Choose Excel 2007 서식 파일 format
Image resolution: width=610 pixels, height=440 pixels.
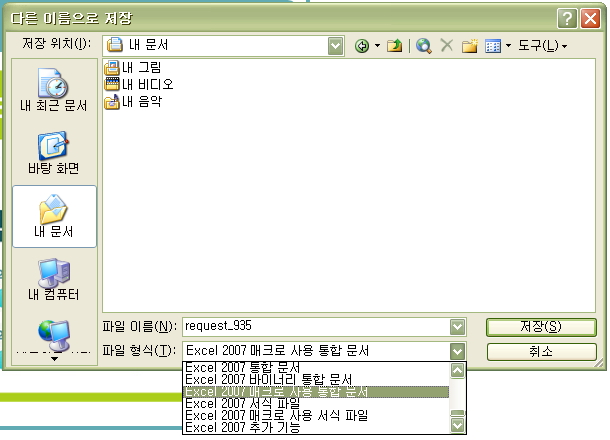click(x=316, y=403)
